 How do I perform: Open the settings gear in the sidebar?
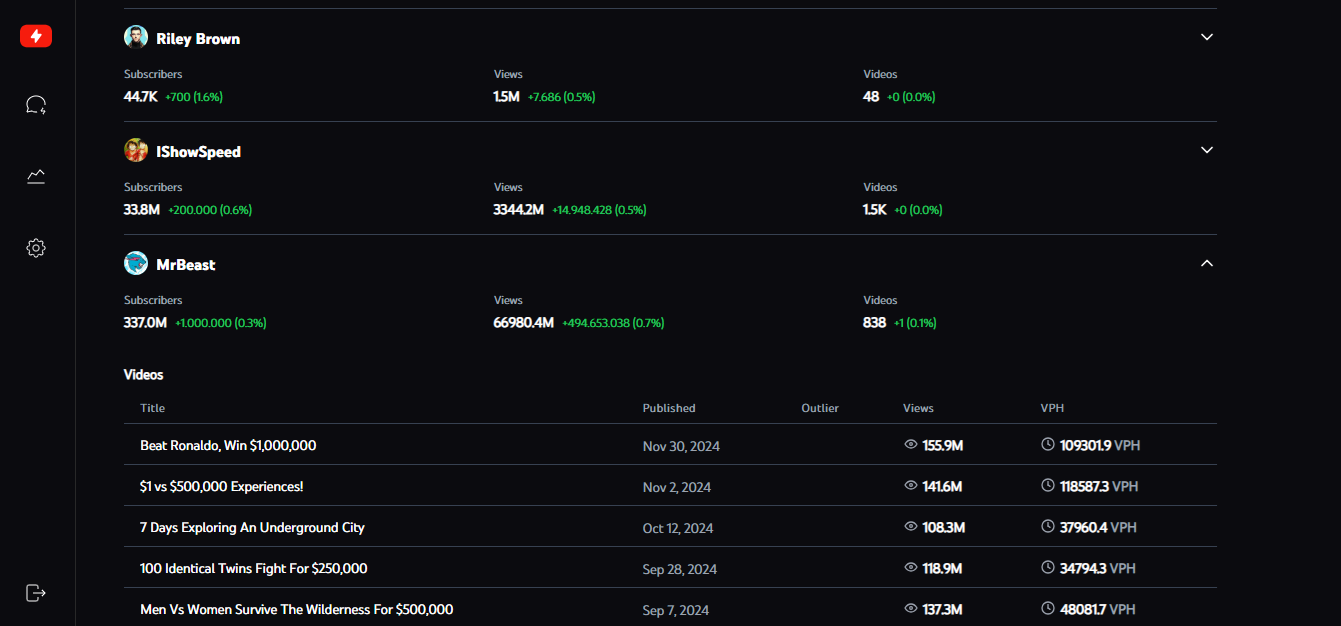click(36, 248)
